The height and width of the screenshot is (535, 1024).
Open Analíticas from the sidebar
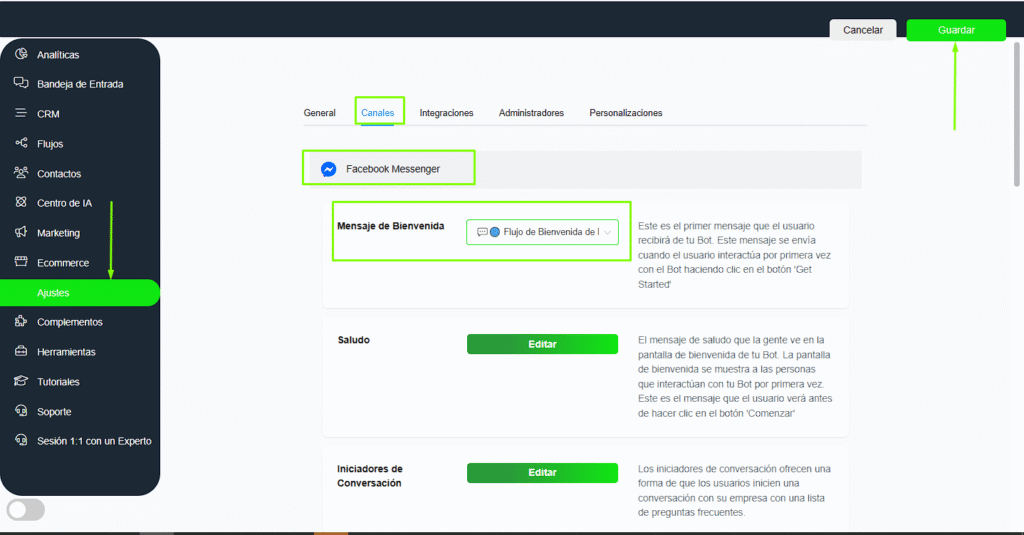(x=58, y=55)
